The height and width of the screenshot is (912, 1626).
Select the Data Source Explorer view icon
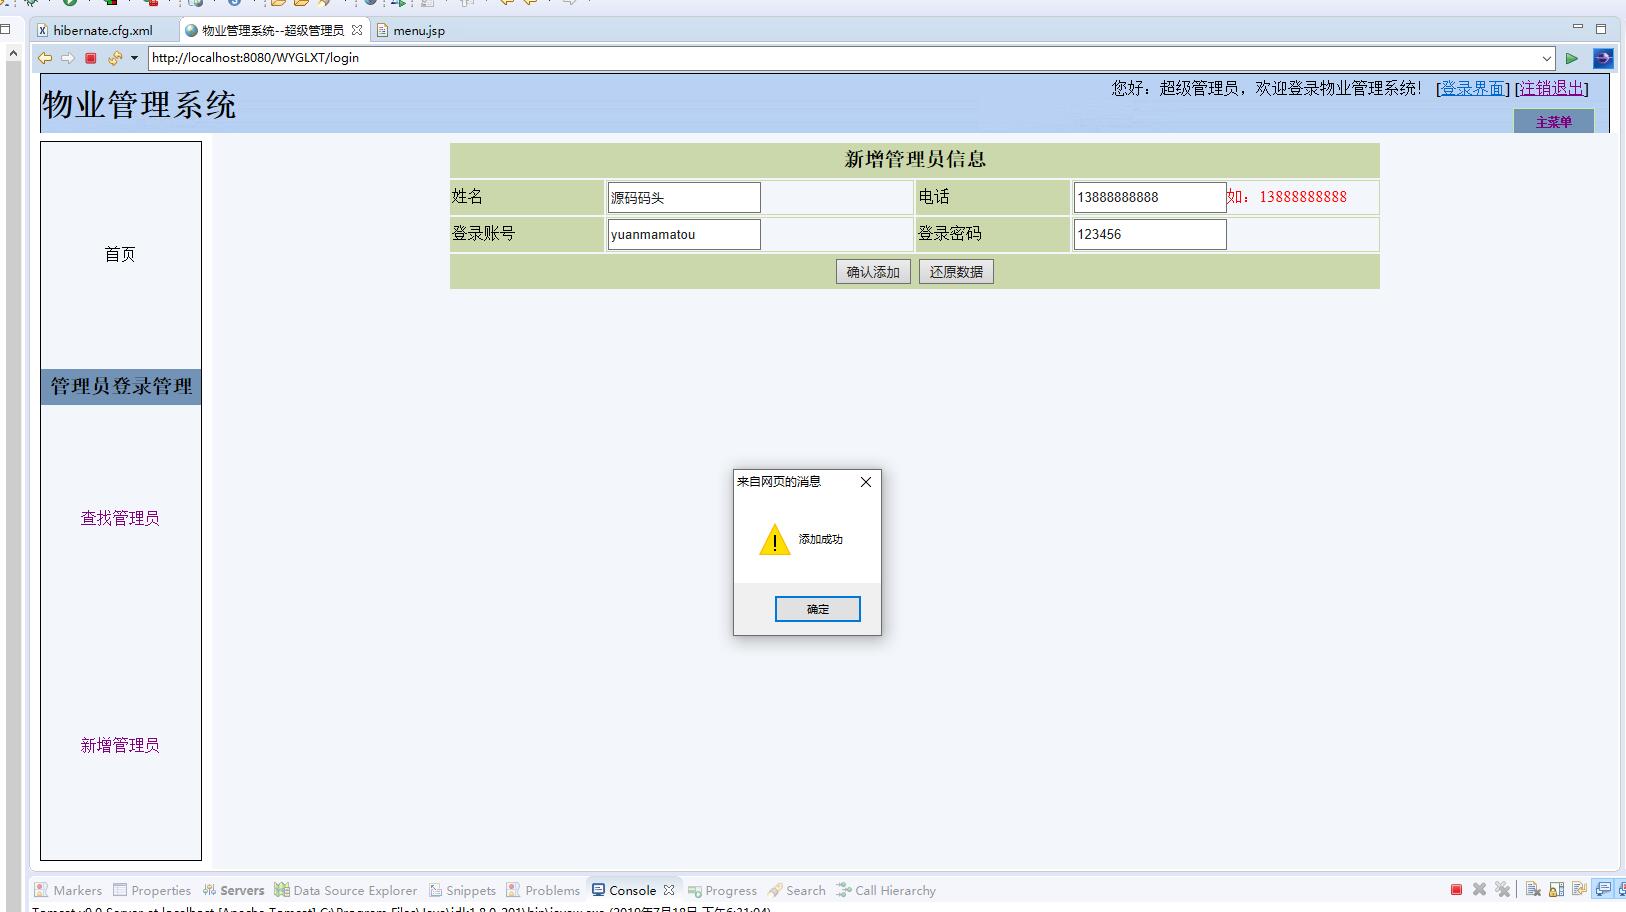pyautogui.click(x=280, y=889)
